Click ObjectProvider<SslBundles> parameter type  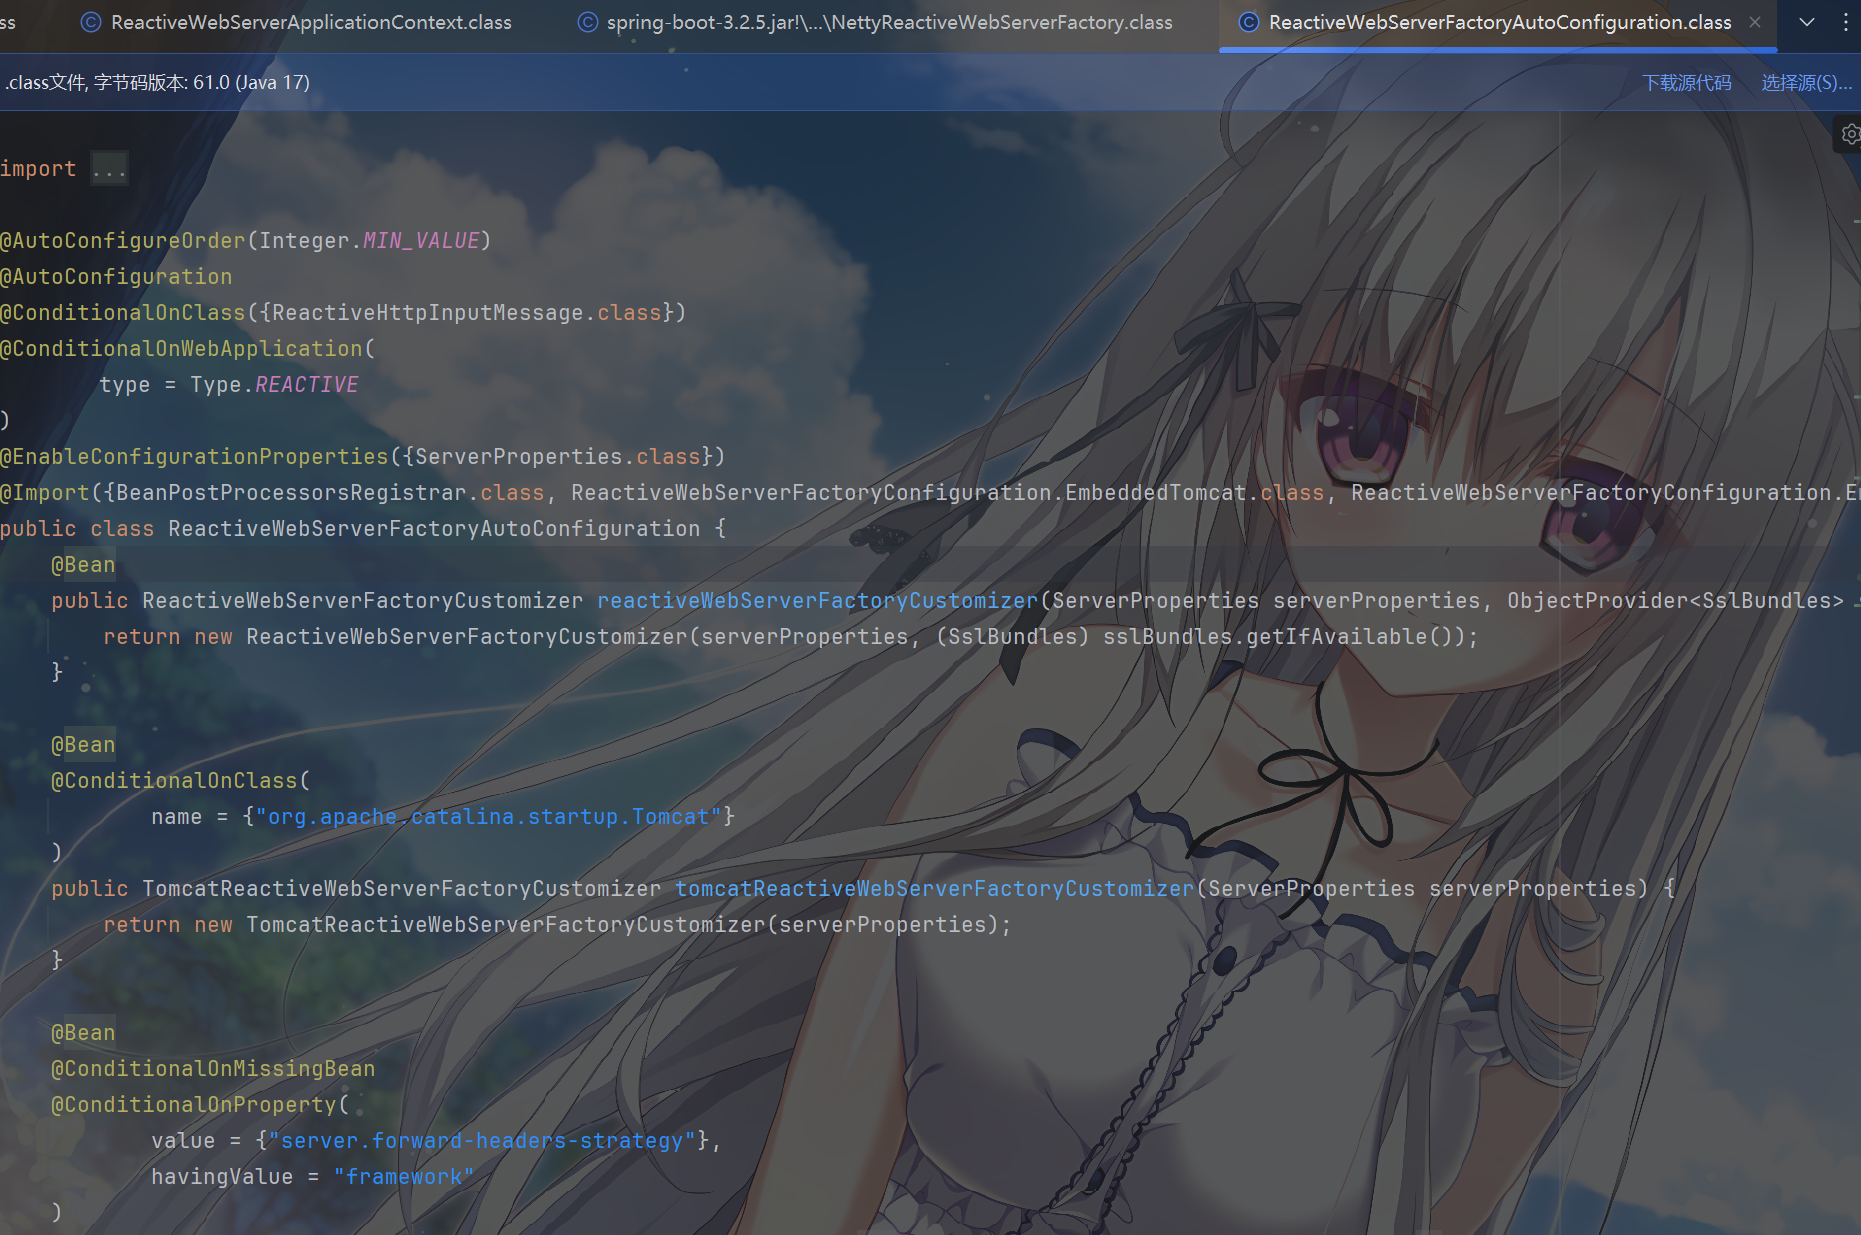(1675, 600)
